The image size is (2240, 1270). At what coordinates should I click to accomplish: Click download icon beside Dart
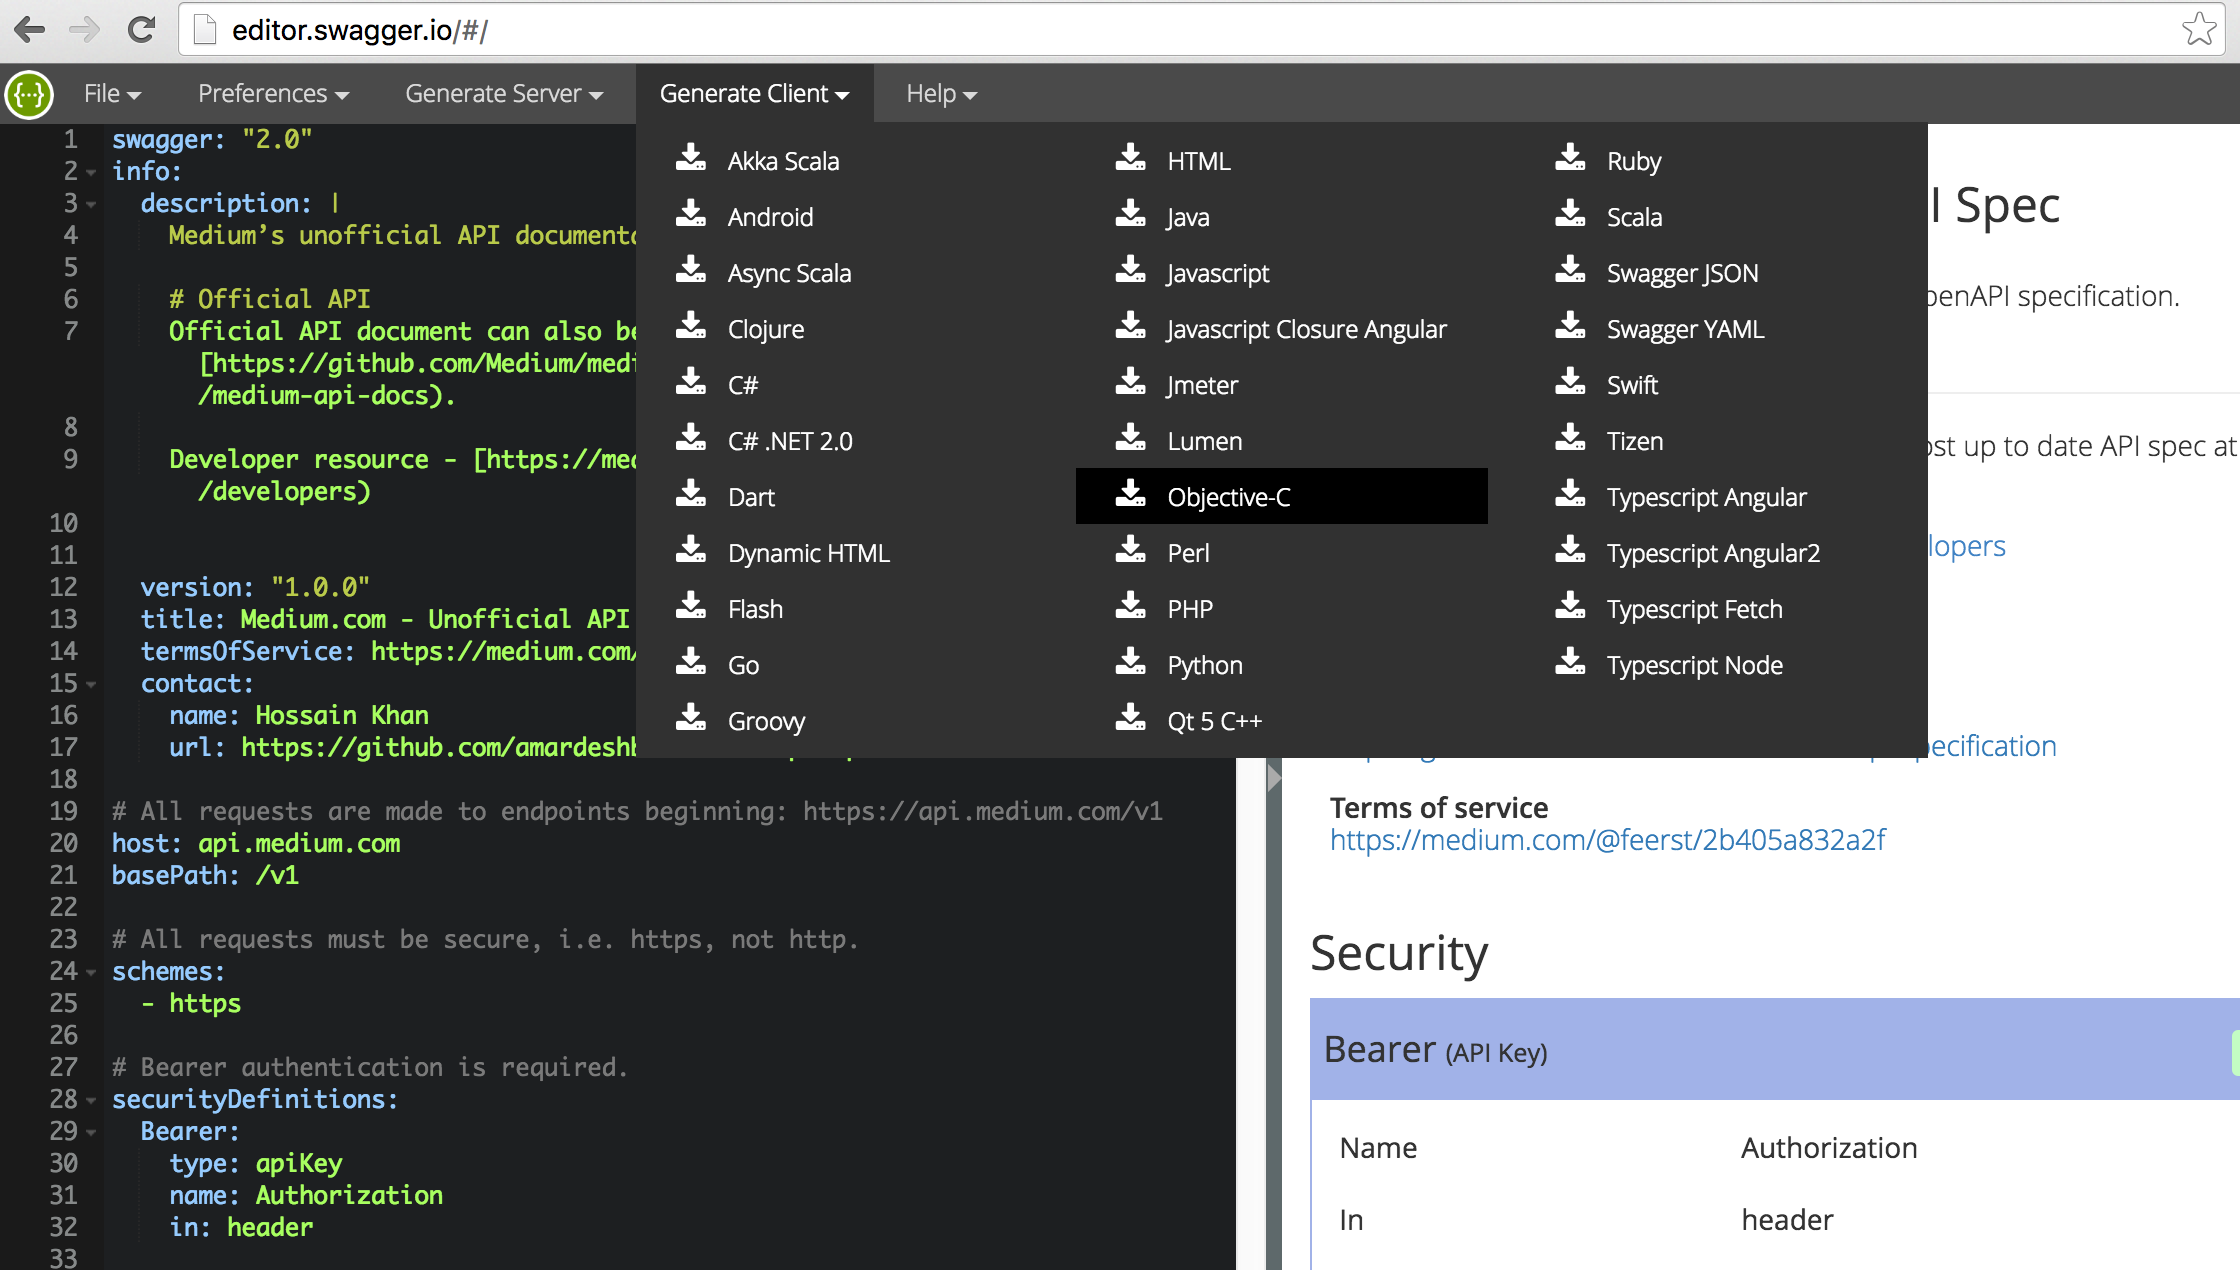[691, 493]
